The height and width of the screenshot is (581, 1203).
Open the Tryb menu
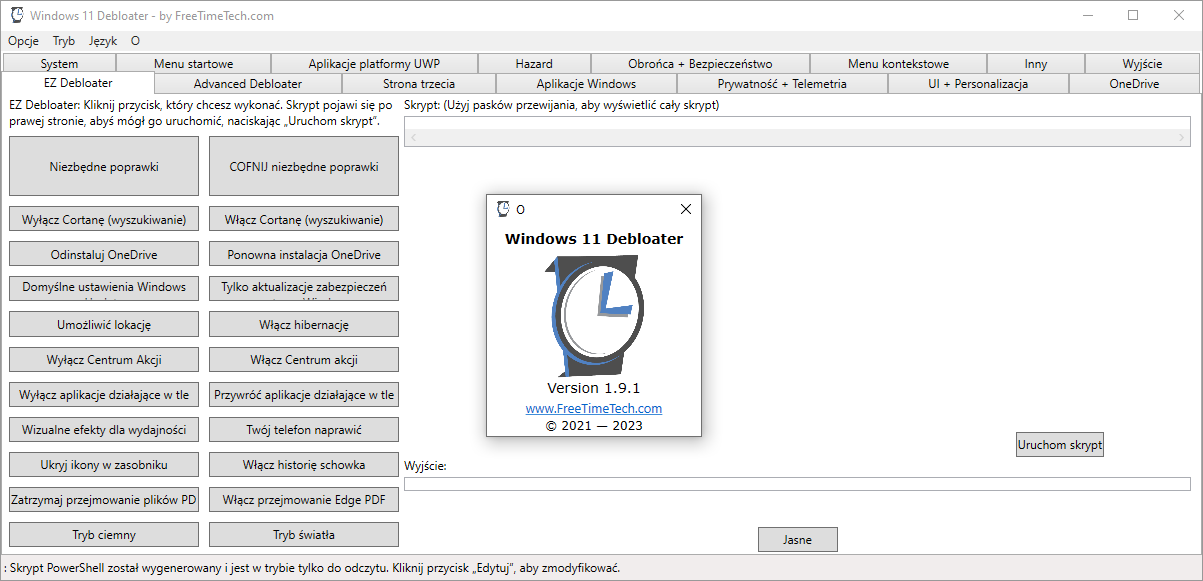click(64, 41)
